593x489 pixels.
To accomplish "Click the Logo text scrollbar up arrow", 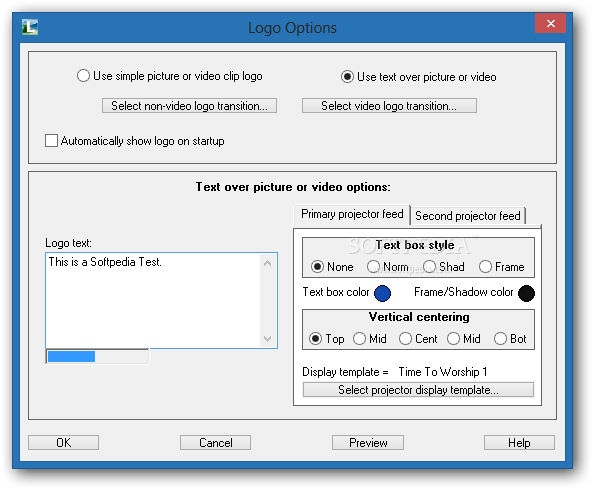I will pyautogui.click(x=267, y=263).
